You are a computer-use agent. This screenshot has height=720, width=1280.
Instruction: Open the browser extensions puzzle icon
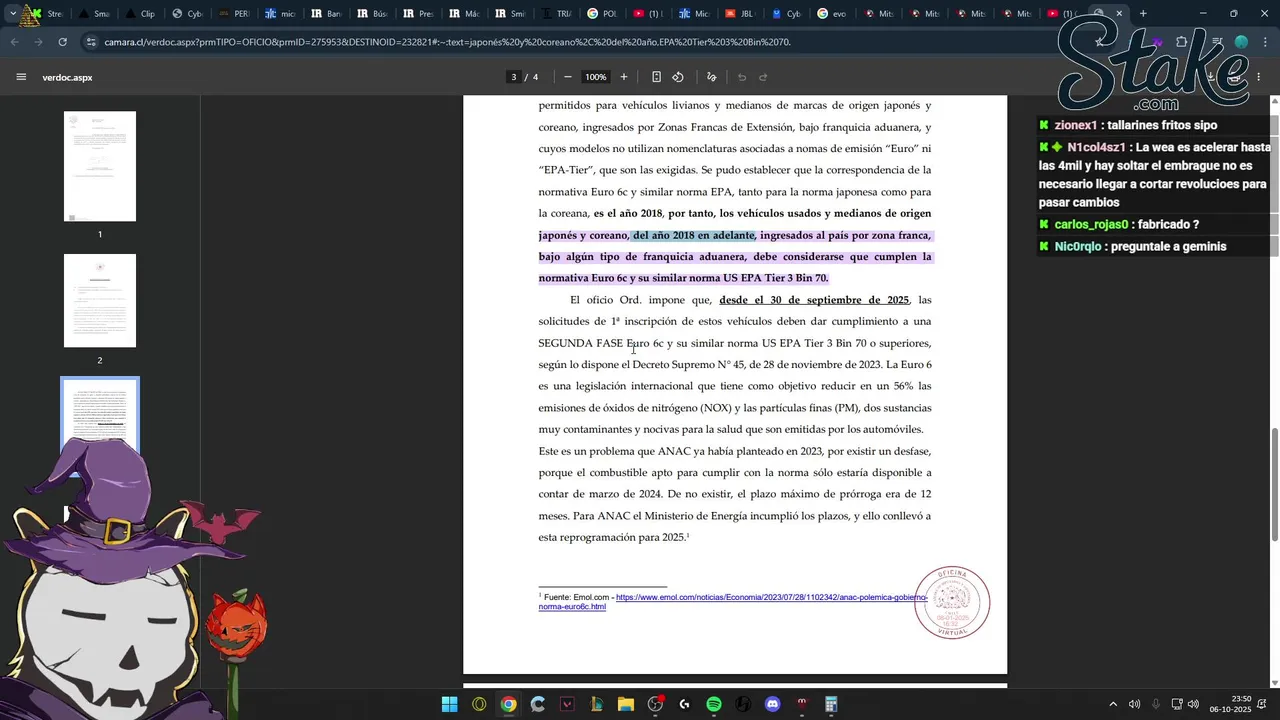click(1182, 42)
